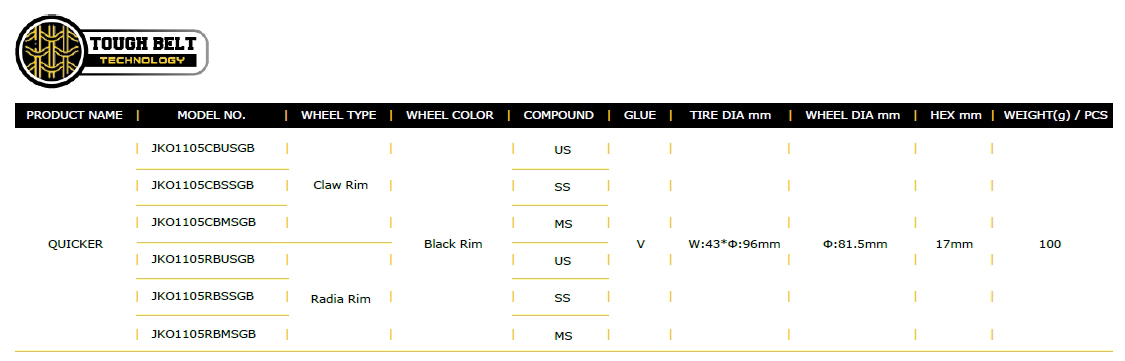
Task: Select model JKO1105RBMSGB
Action: pos(204,334)
